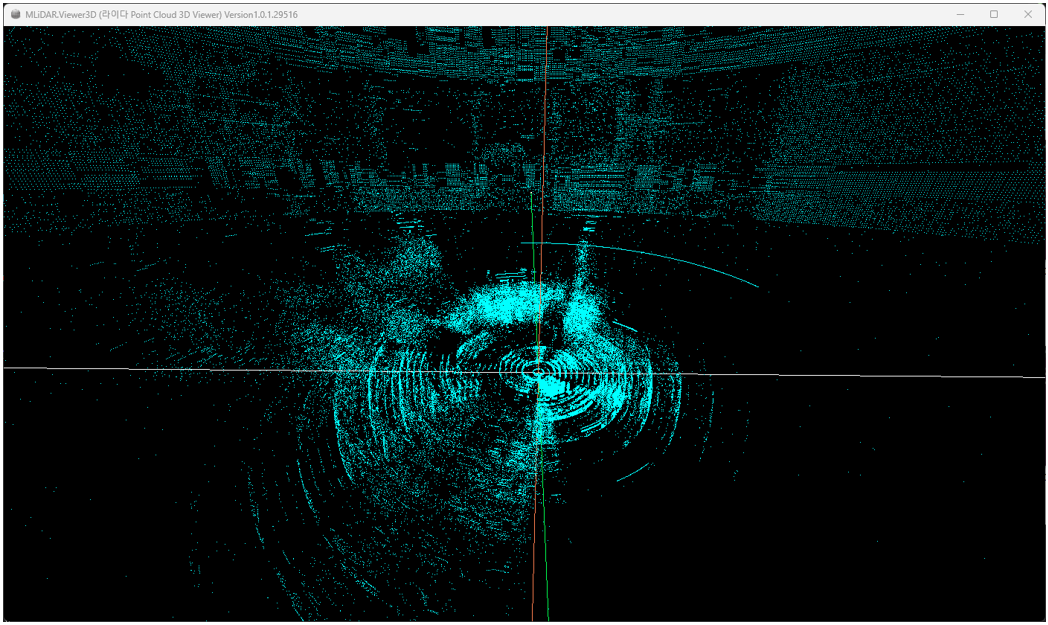Click the MLiDAR app icon in title bar
The height and width of the screenshot is (625, 1048).
[15, 14]
